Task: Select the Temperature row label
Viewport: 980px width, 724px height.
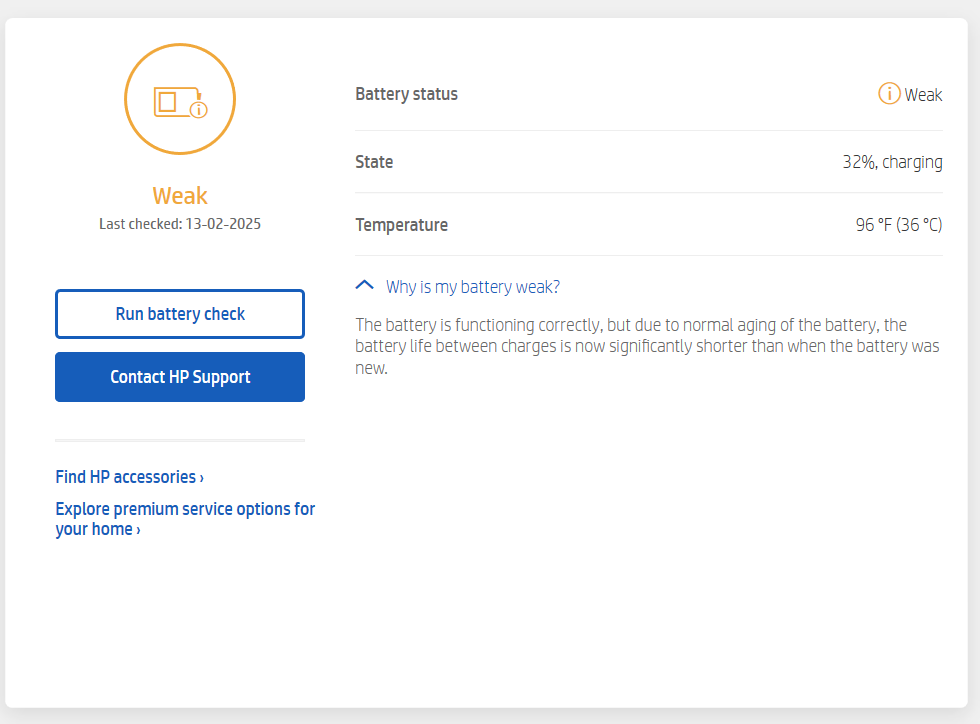Action: [x=401, y=225]
